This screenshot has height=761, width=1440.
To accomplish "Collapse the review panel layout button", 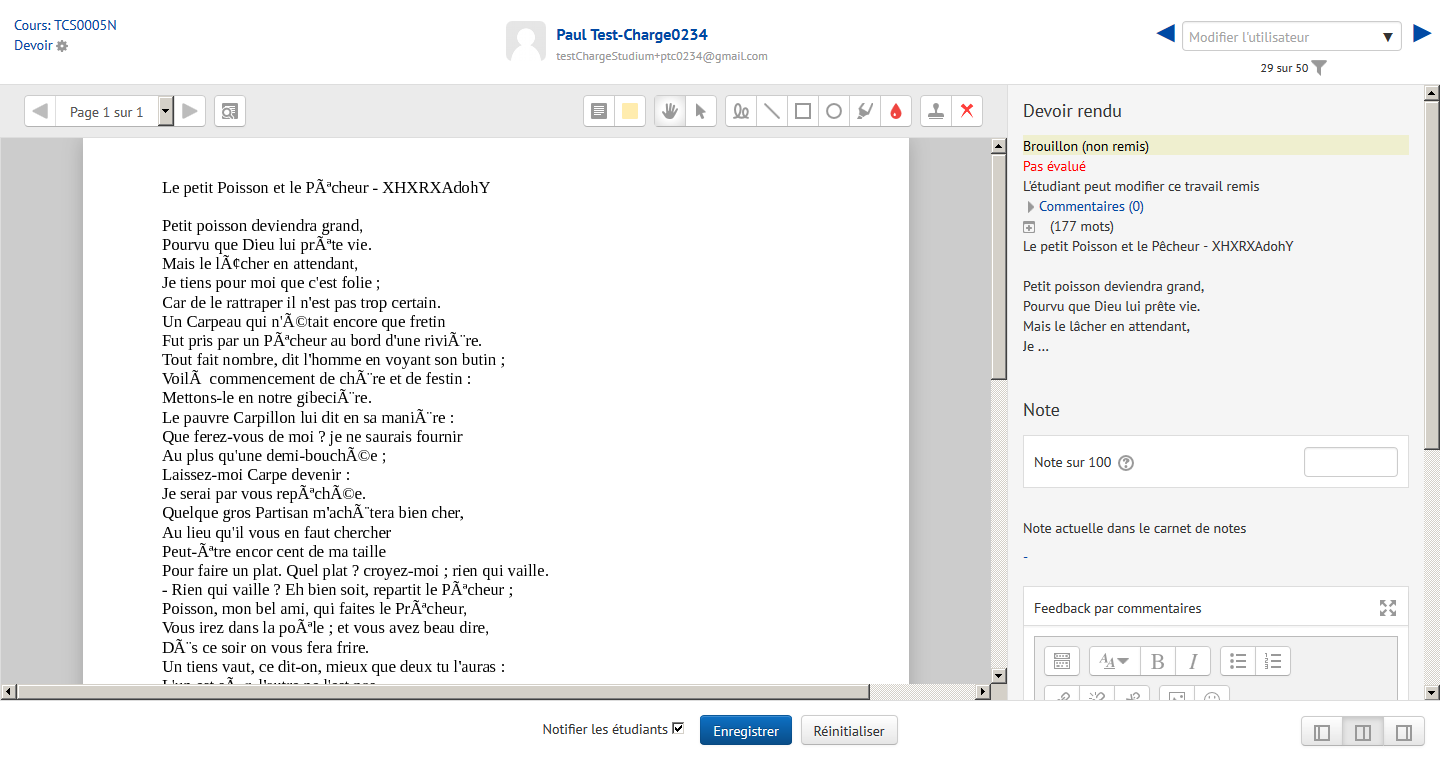I will click(x=1322, y=732).
